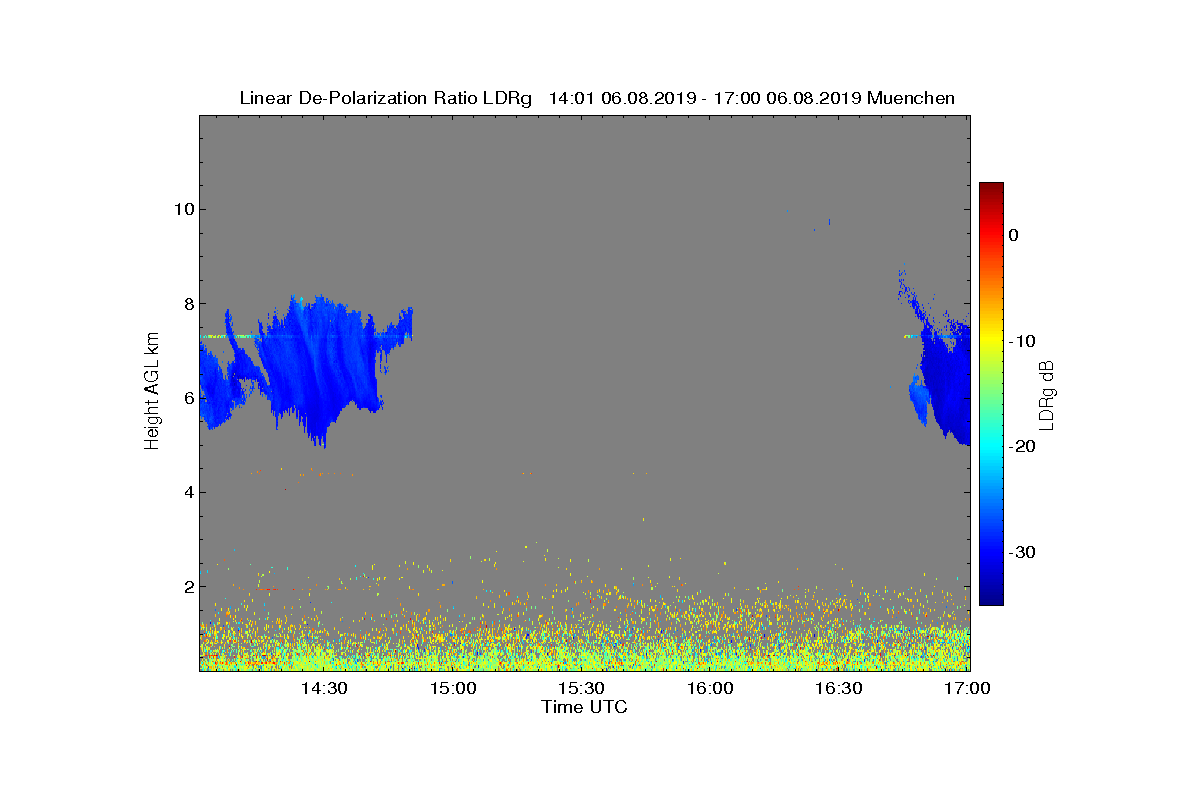Click the 16:00 time axis label
Screen dimensions: 1200x800
[x=711, y=688]
